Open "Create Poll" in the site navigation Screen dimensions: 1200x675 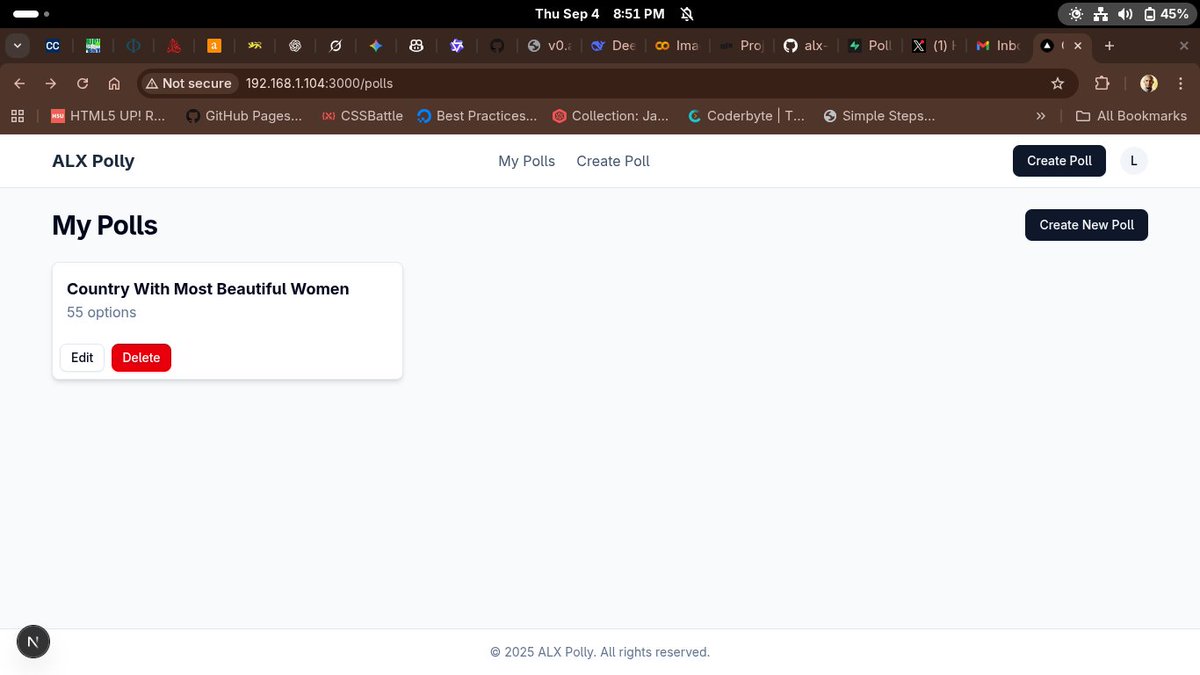[x=612, y=160]
